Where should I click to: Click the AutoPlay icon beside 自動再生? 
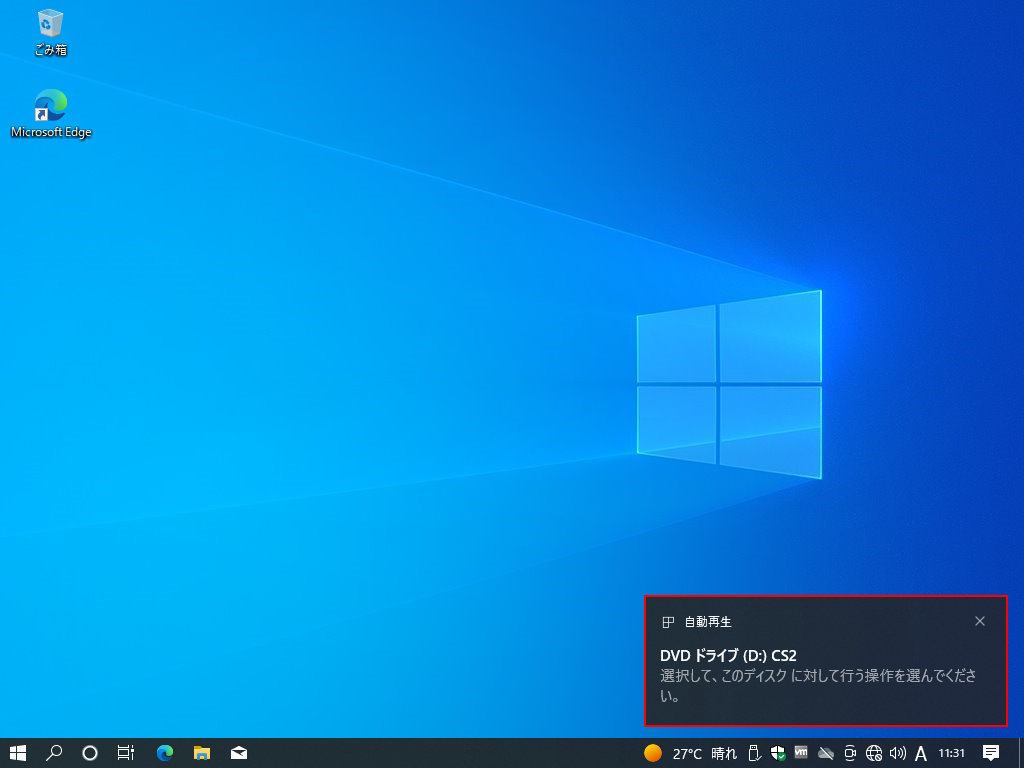pos(667,622)
